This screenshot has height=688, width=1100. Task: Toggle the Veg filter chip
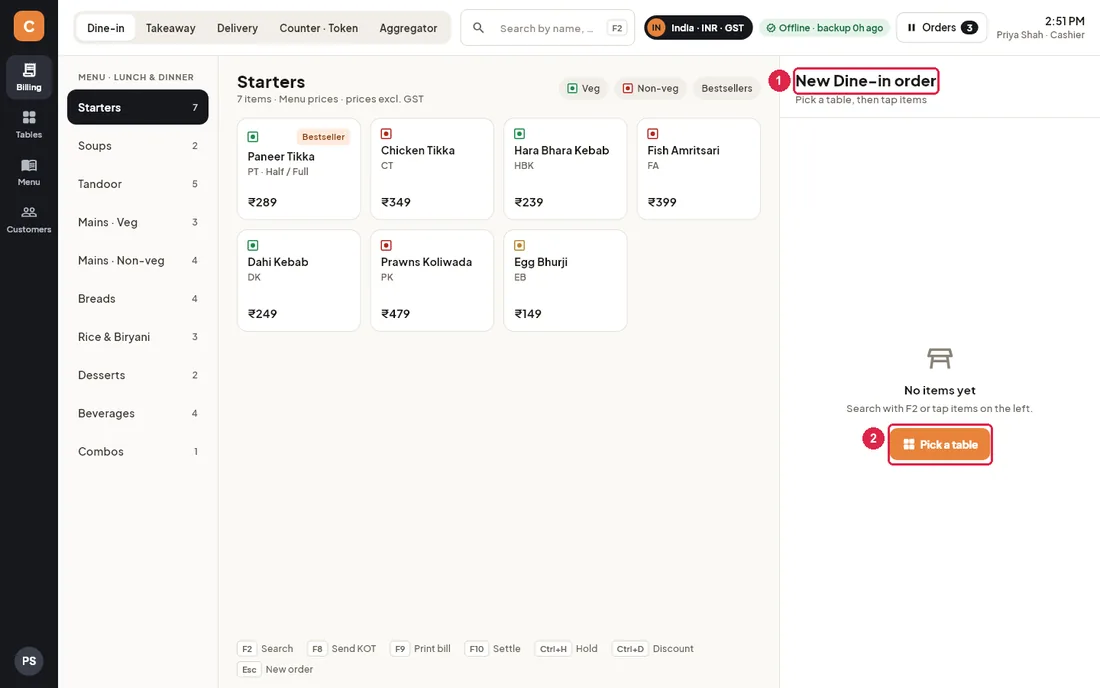pyautogui.click(x=584, y=88)
